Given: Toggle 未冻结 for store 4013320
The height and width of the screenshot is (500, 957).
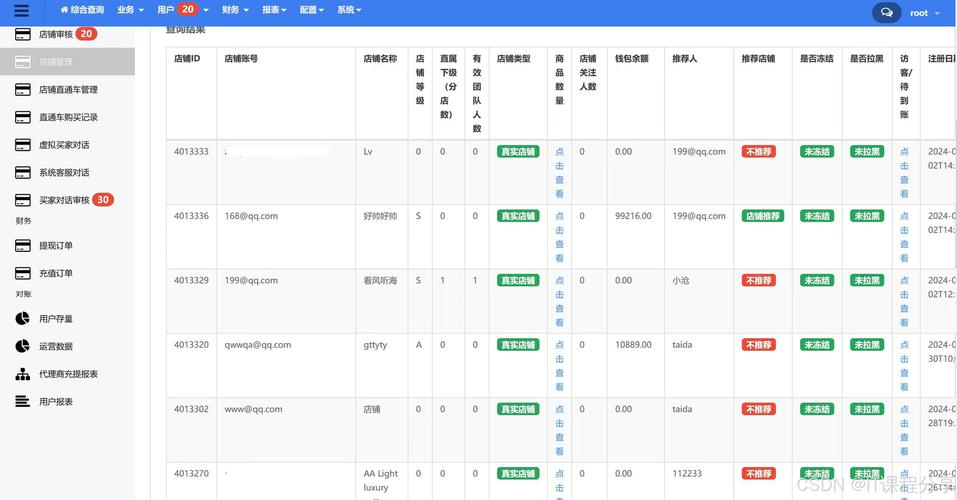Looking at the screenshot, I should [x=817, y=345].
